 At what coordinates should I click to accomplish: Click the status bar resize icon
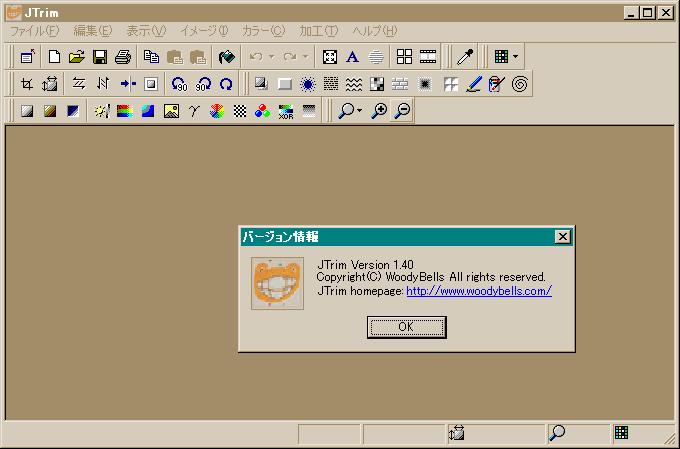[457, 433]
